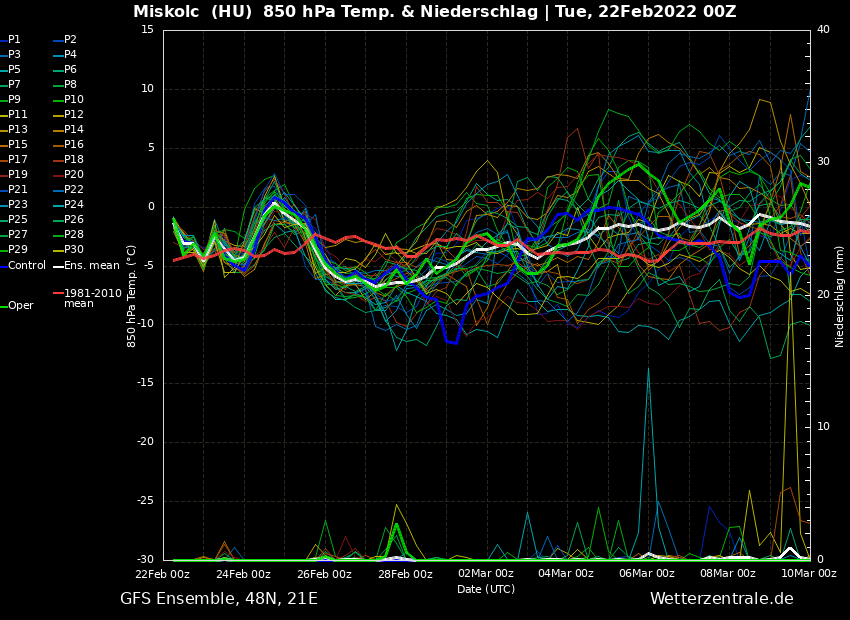Image resolution: width=850 pixels, height=620 pixels.
Task: Select the P10 legend label
Action: click(74, 100)
